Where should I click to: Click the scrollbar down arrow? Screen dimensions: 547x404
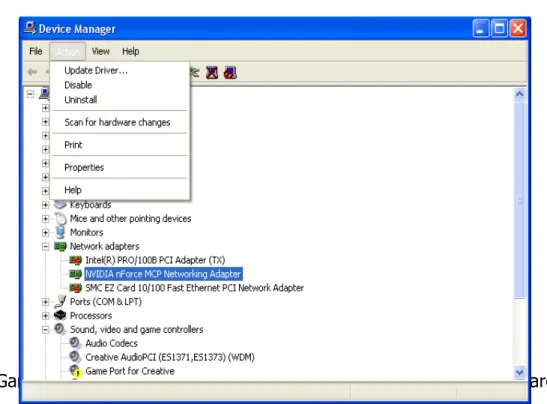pyautogui.click(x=519, y=373)
